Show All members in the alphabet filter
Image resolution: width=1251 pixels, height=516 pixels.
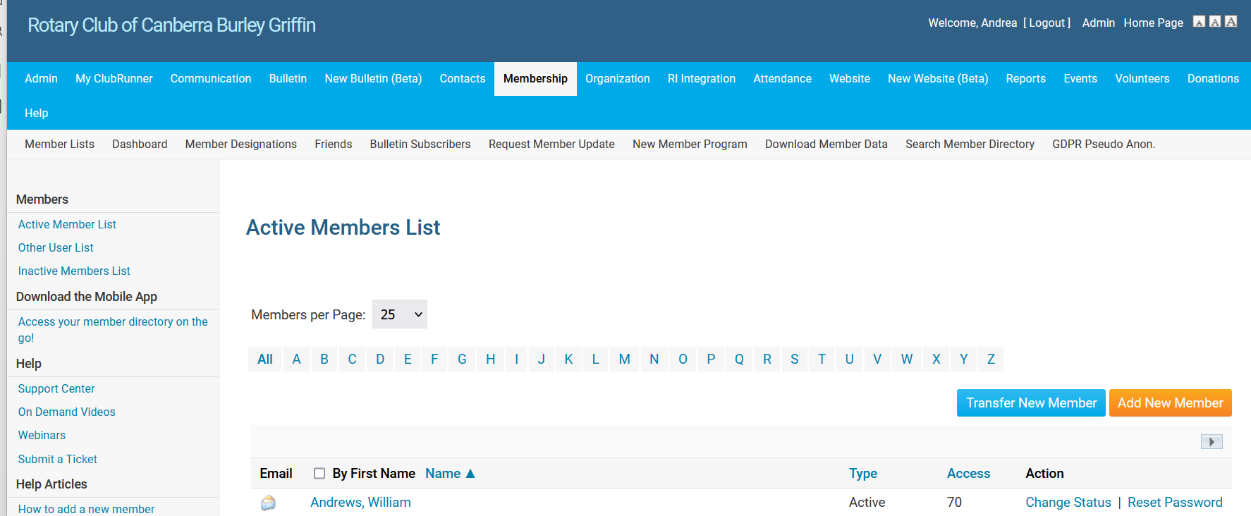tap(265, 360)
